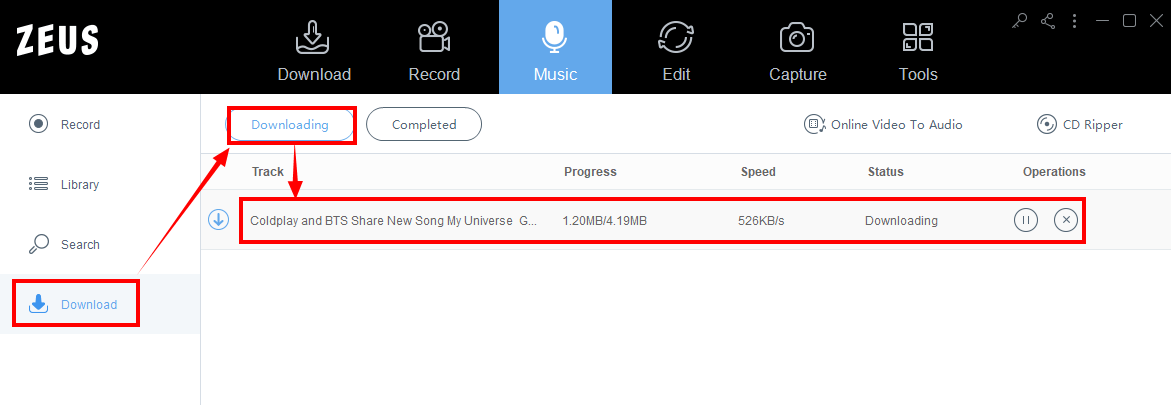The width and height of the screenshot is (1171, 405).
Task: Open Online Video To Audio
Action: [x=883, y=125]
